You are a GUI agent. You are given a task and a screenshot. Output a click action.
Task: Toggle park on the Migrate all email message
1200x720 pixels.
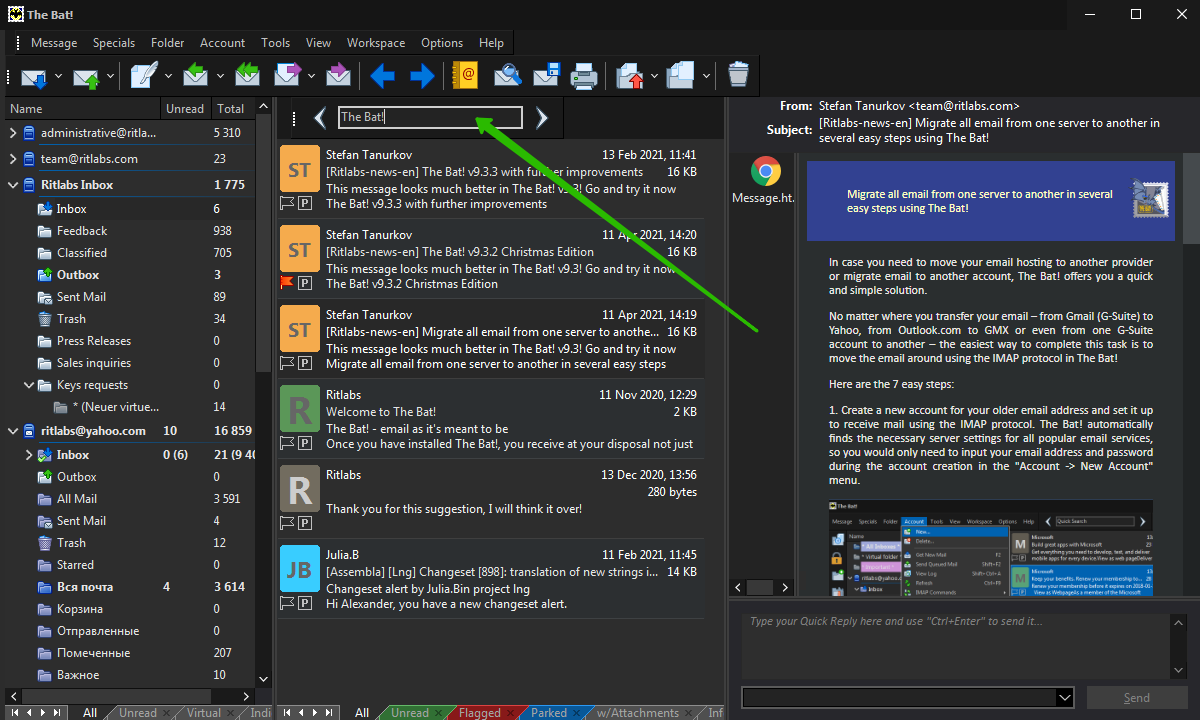click(x=305, y=363)
